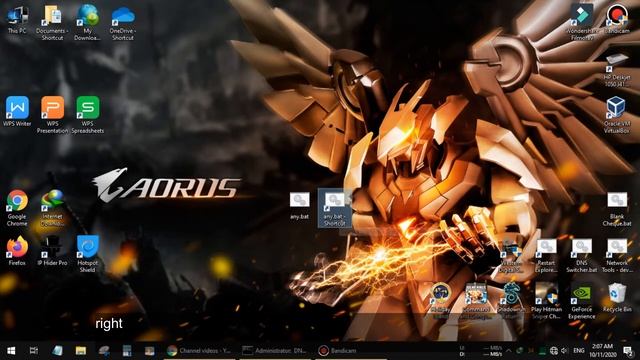Select the My Downloads globe desktop icon
The image size is (640, 360).
[x=87, y=22]
